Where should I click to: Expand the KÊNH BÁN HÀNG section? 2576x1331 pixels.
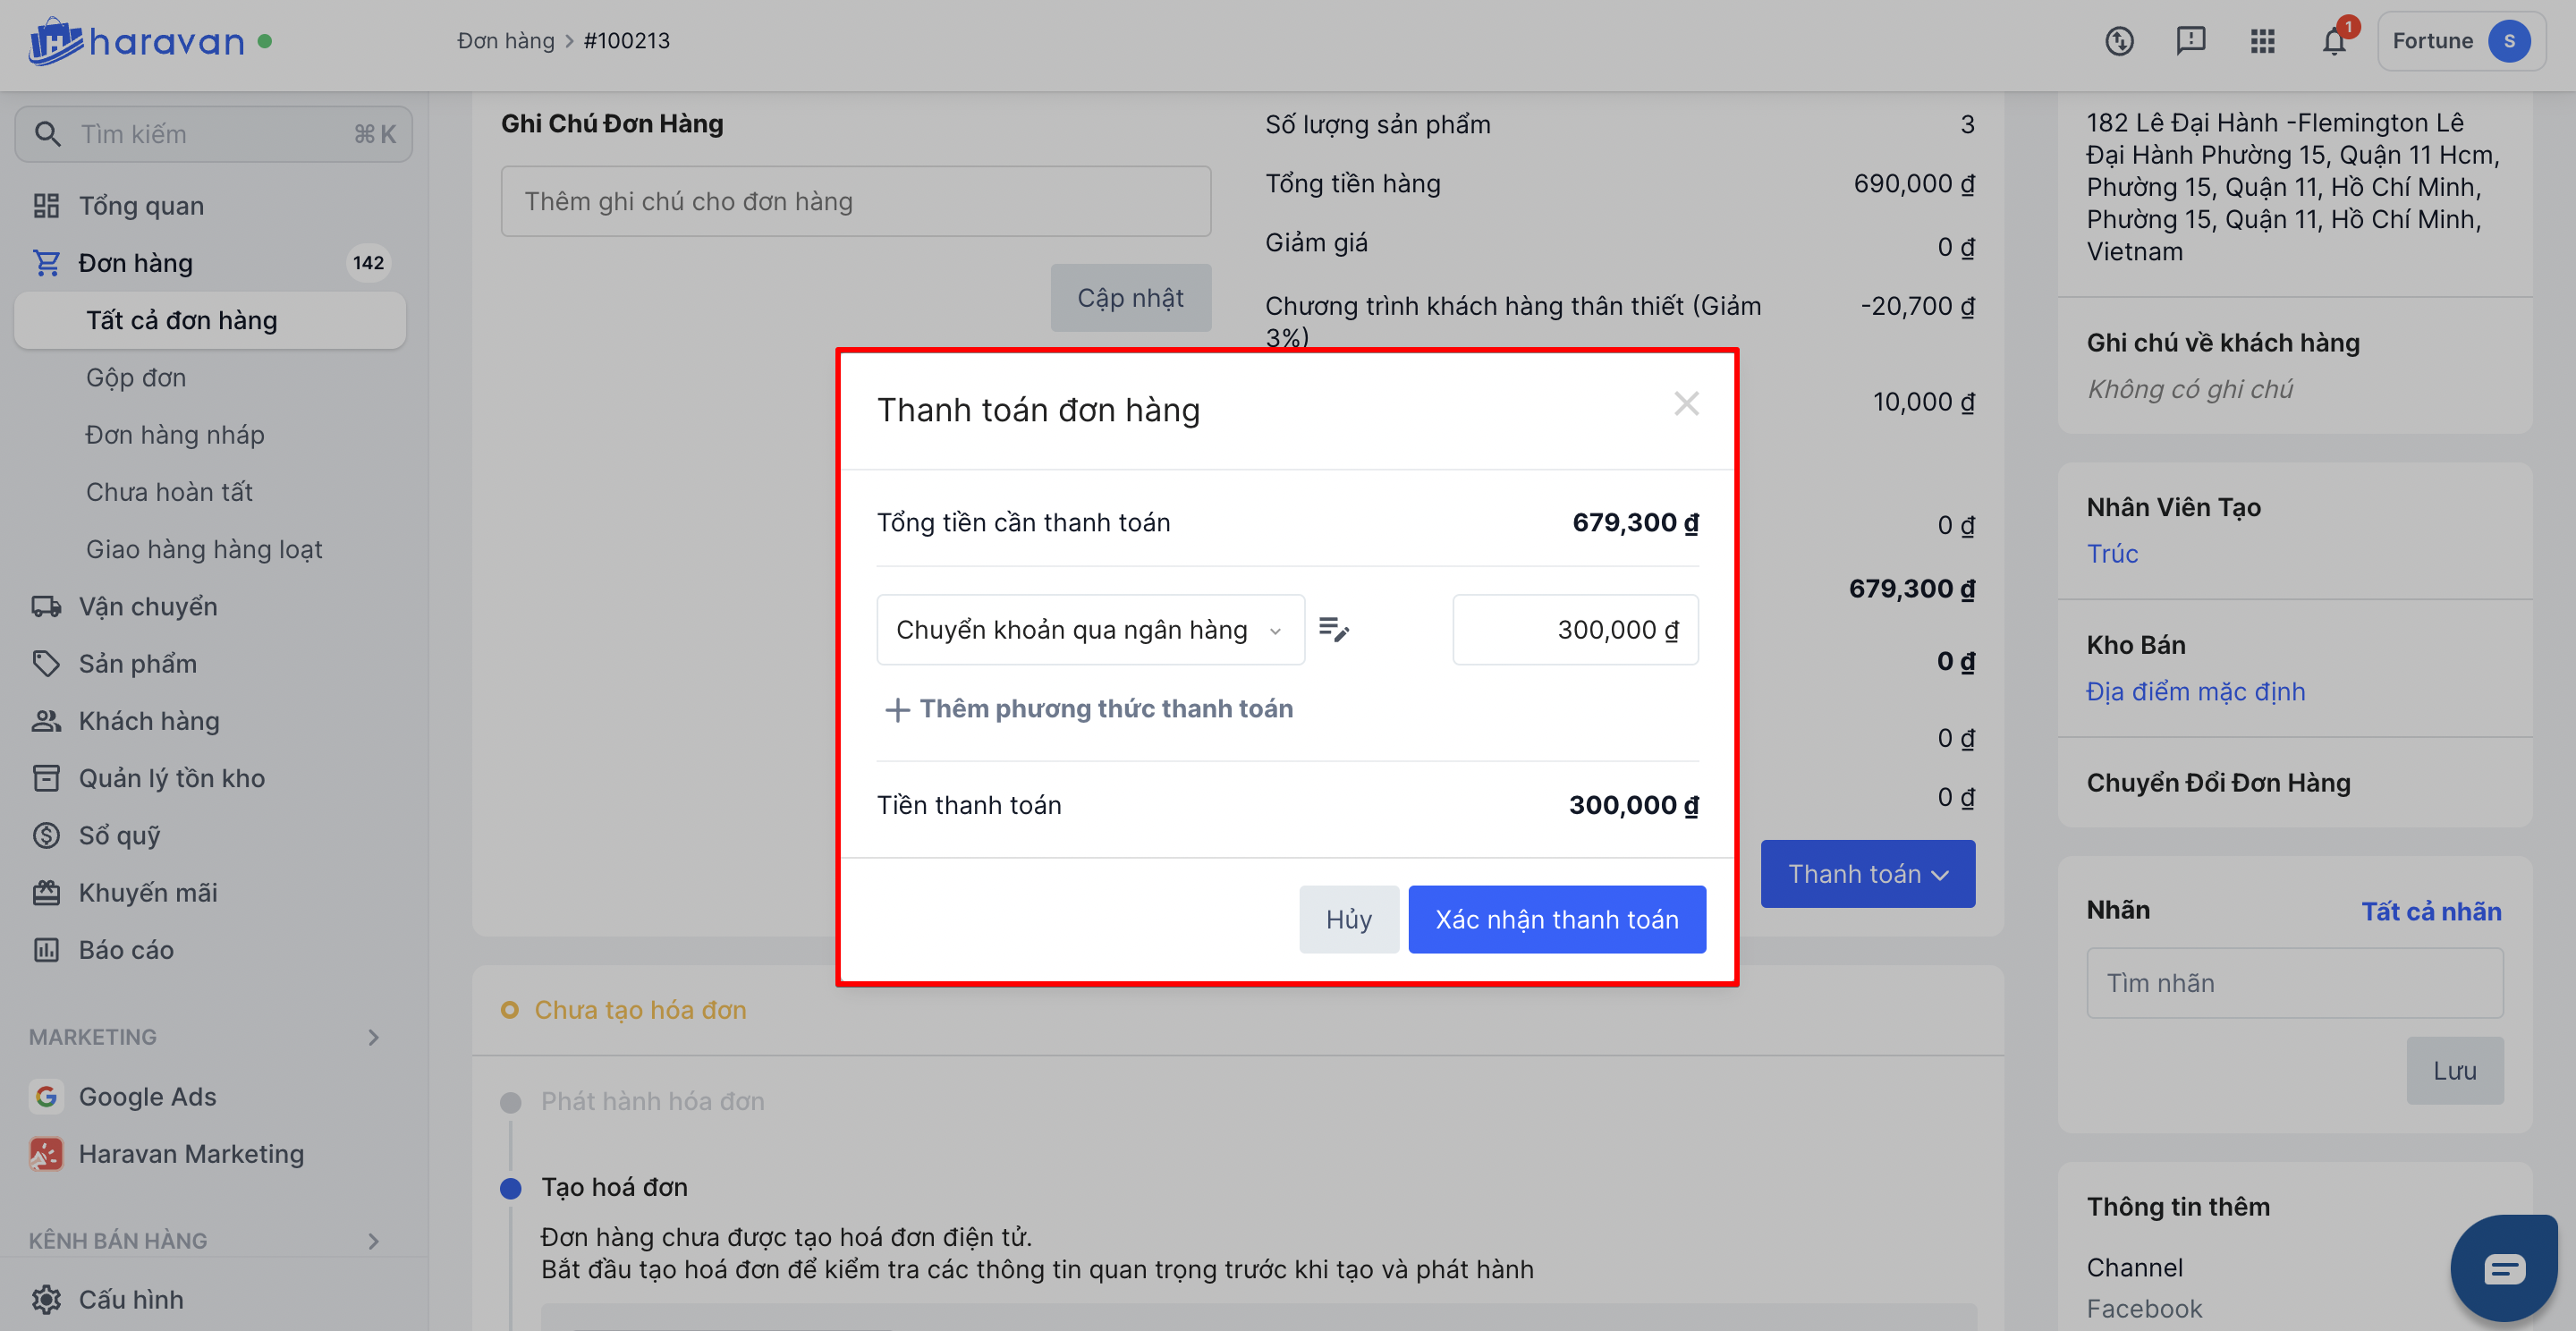[x=373, y=1240]
